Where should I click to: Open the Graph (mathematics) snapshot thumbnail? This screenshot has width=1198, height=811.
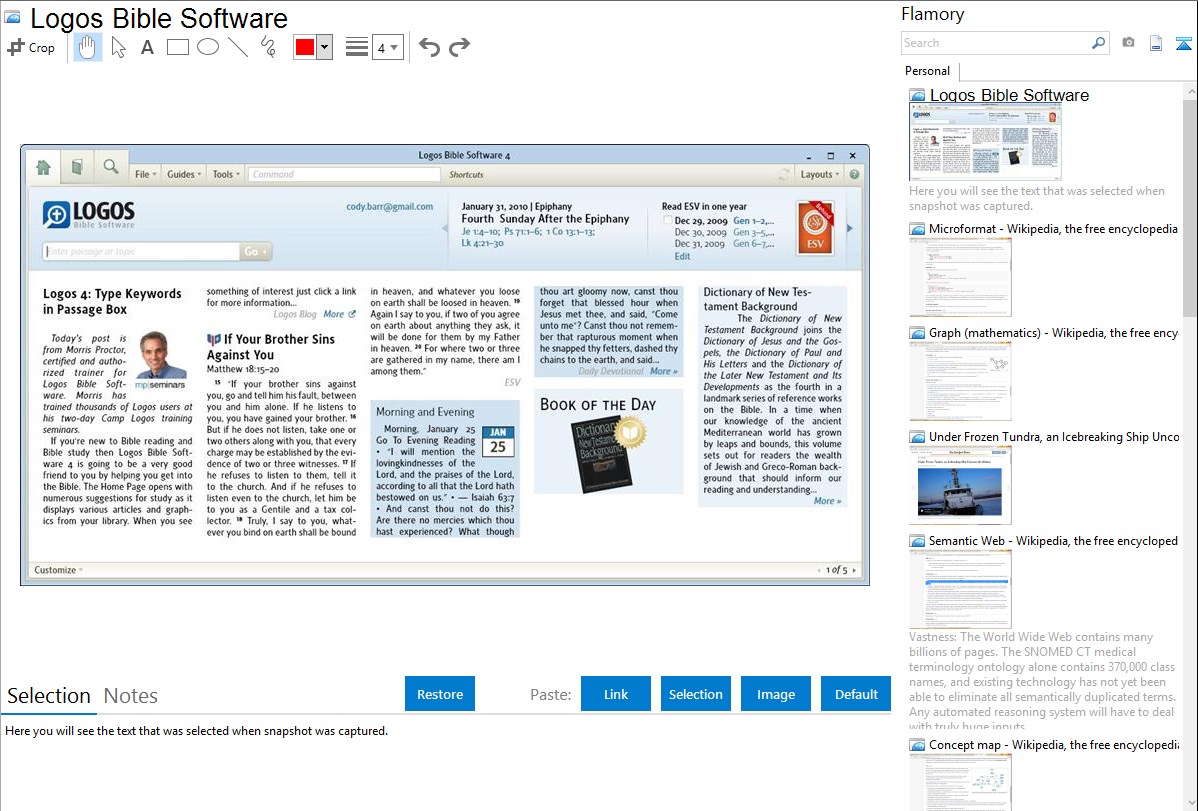(x=960, y=381)
